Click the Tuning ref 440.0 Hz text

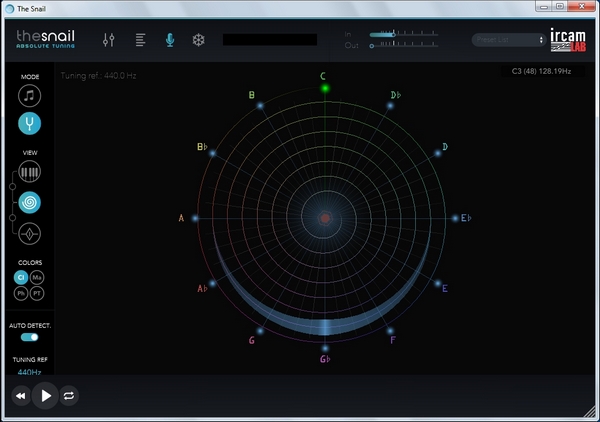(98, 76)
